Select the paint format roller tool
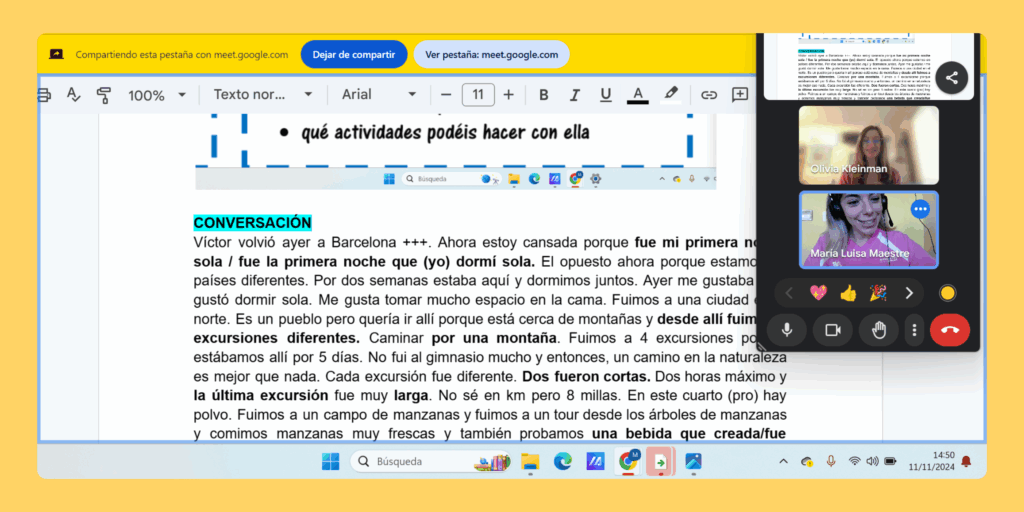Image resolution: width=1024 pixels, height=512 pixels. [104, 95]
